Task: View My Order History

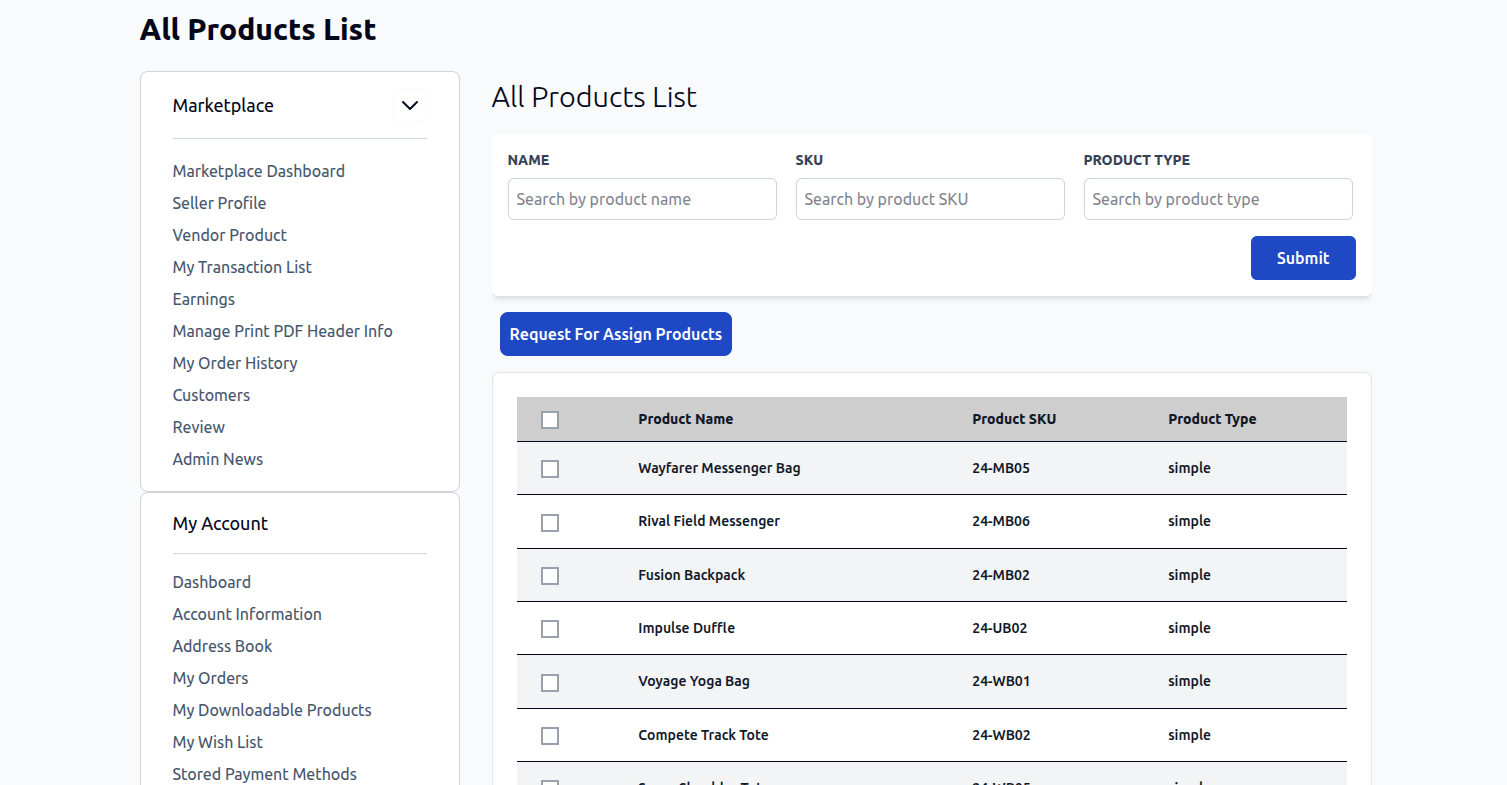Action: point(235,363)
